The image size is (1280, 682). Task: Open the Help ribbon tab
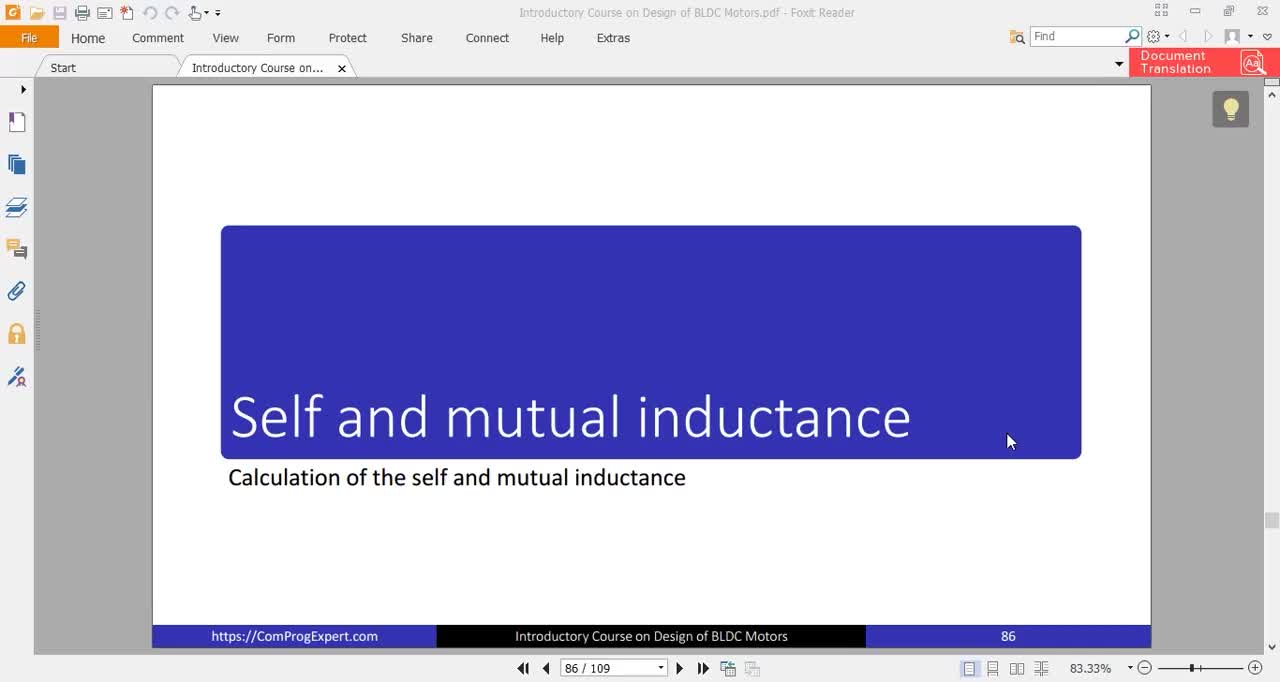tap(552, 38)
